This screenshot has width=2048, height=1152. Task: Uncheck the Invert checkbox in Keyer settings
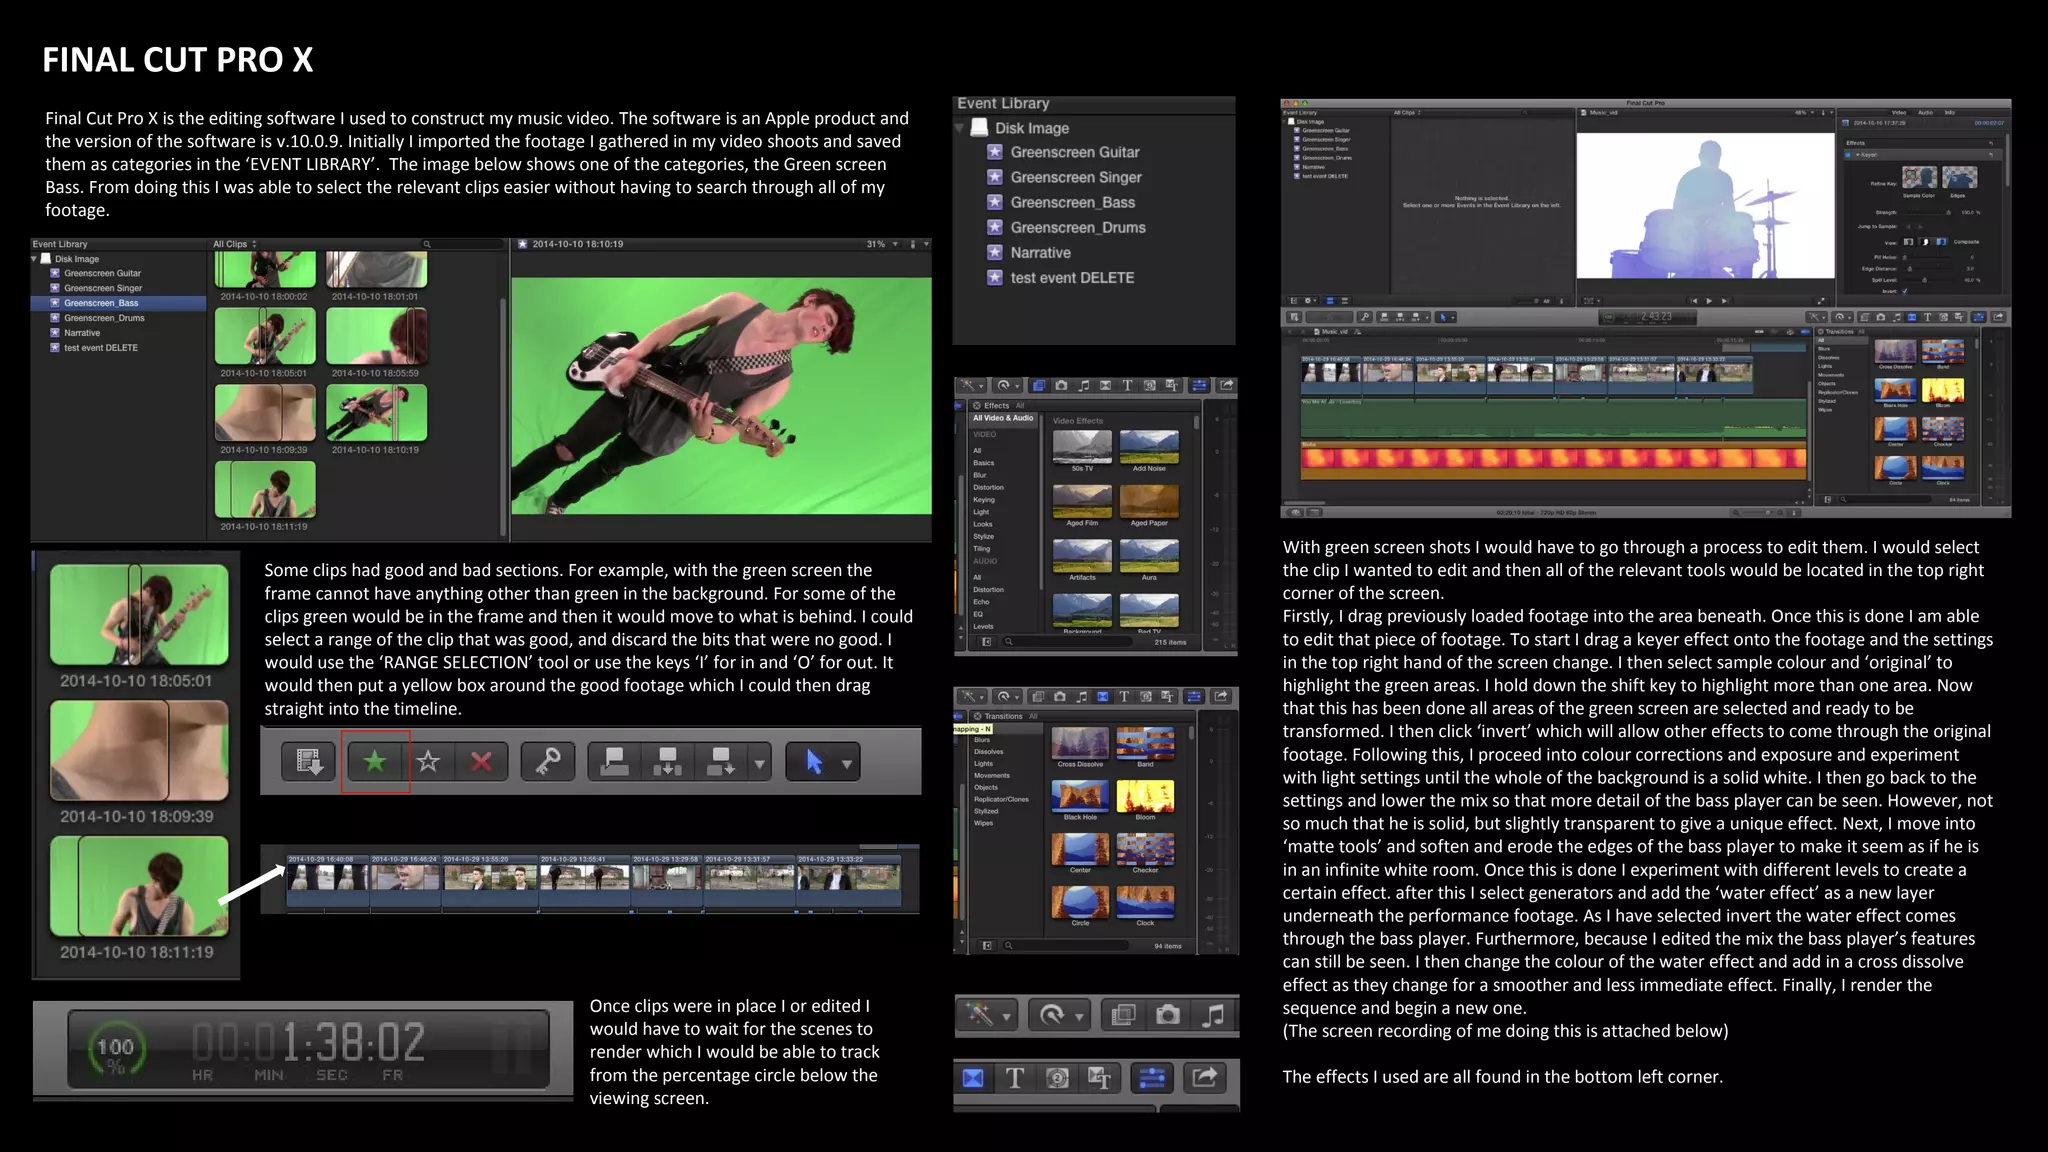1904,291
